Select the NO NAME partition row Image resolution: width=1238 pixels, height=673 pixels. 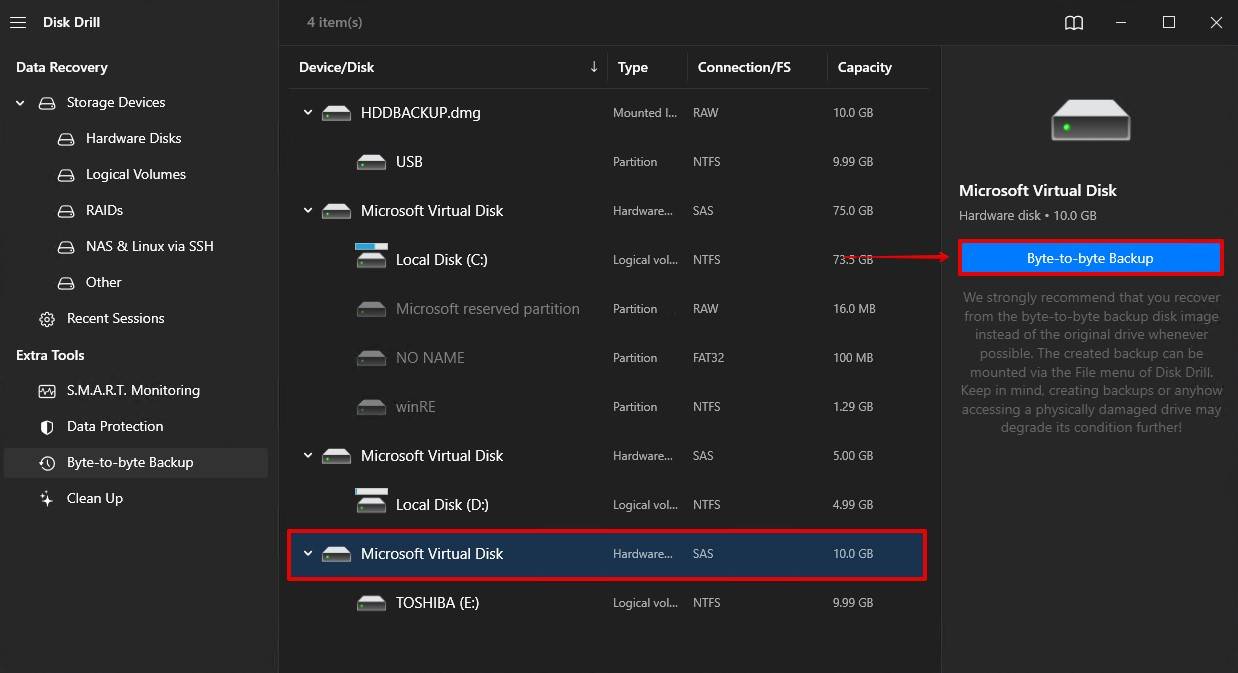pos(608,358)
